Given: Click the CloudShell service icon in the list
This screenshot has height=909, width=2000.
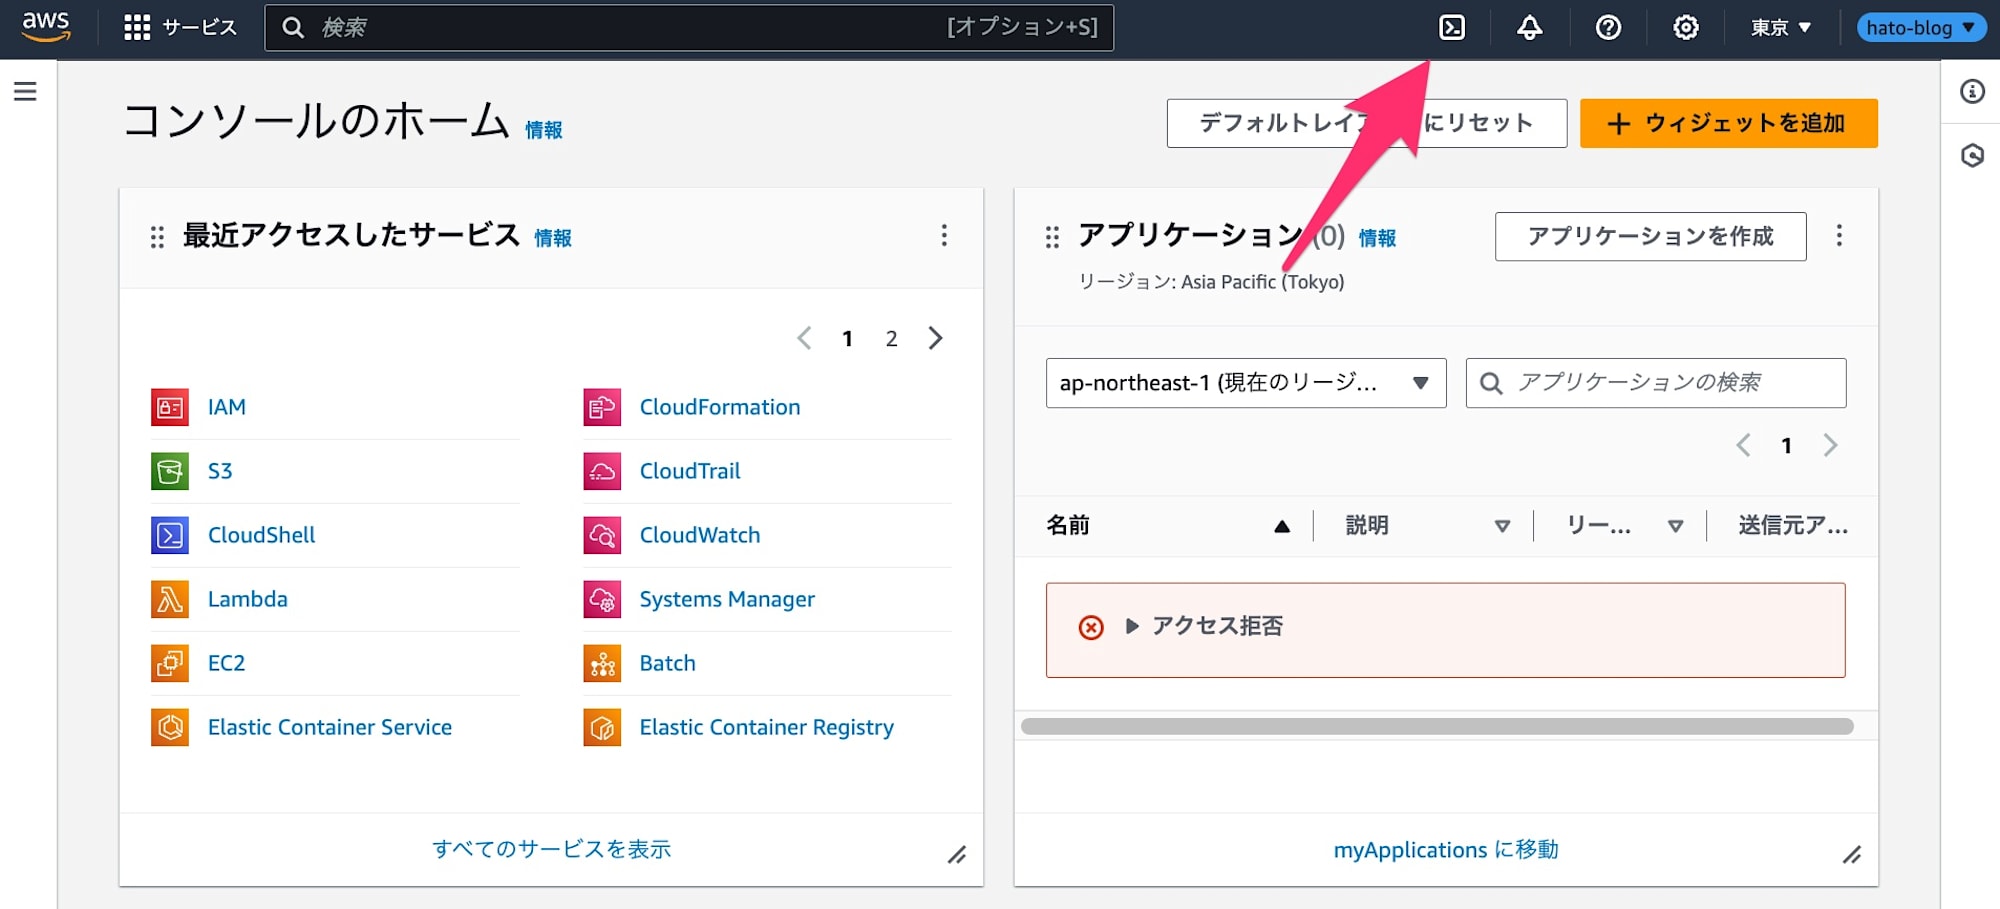Looking at the screenshot, I should [x=170, y=535].
